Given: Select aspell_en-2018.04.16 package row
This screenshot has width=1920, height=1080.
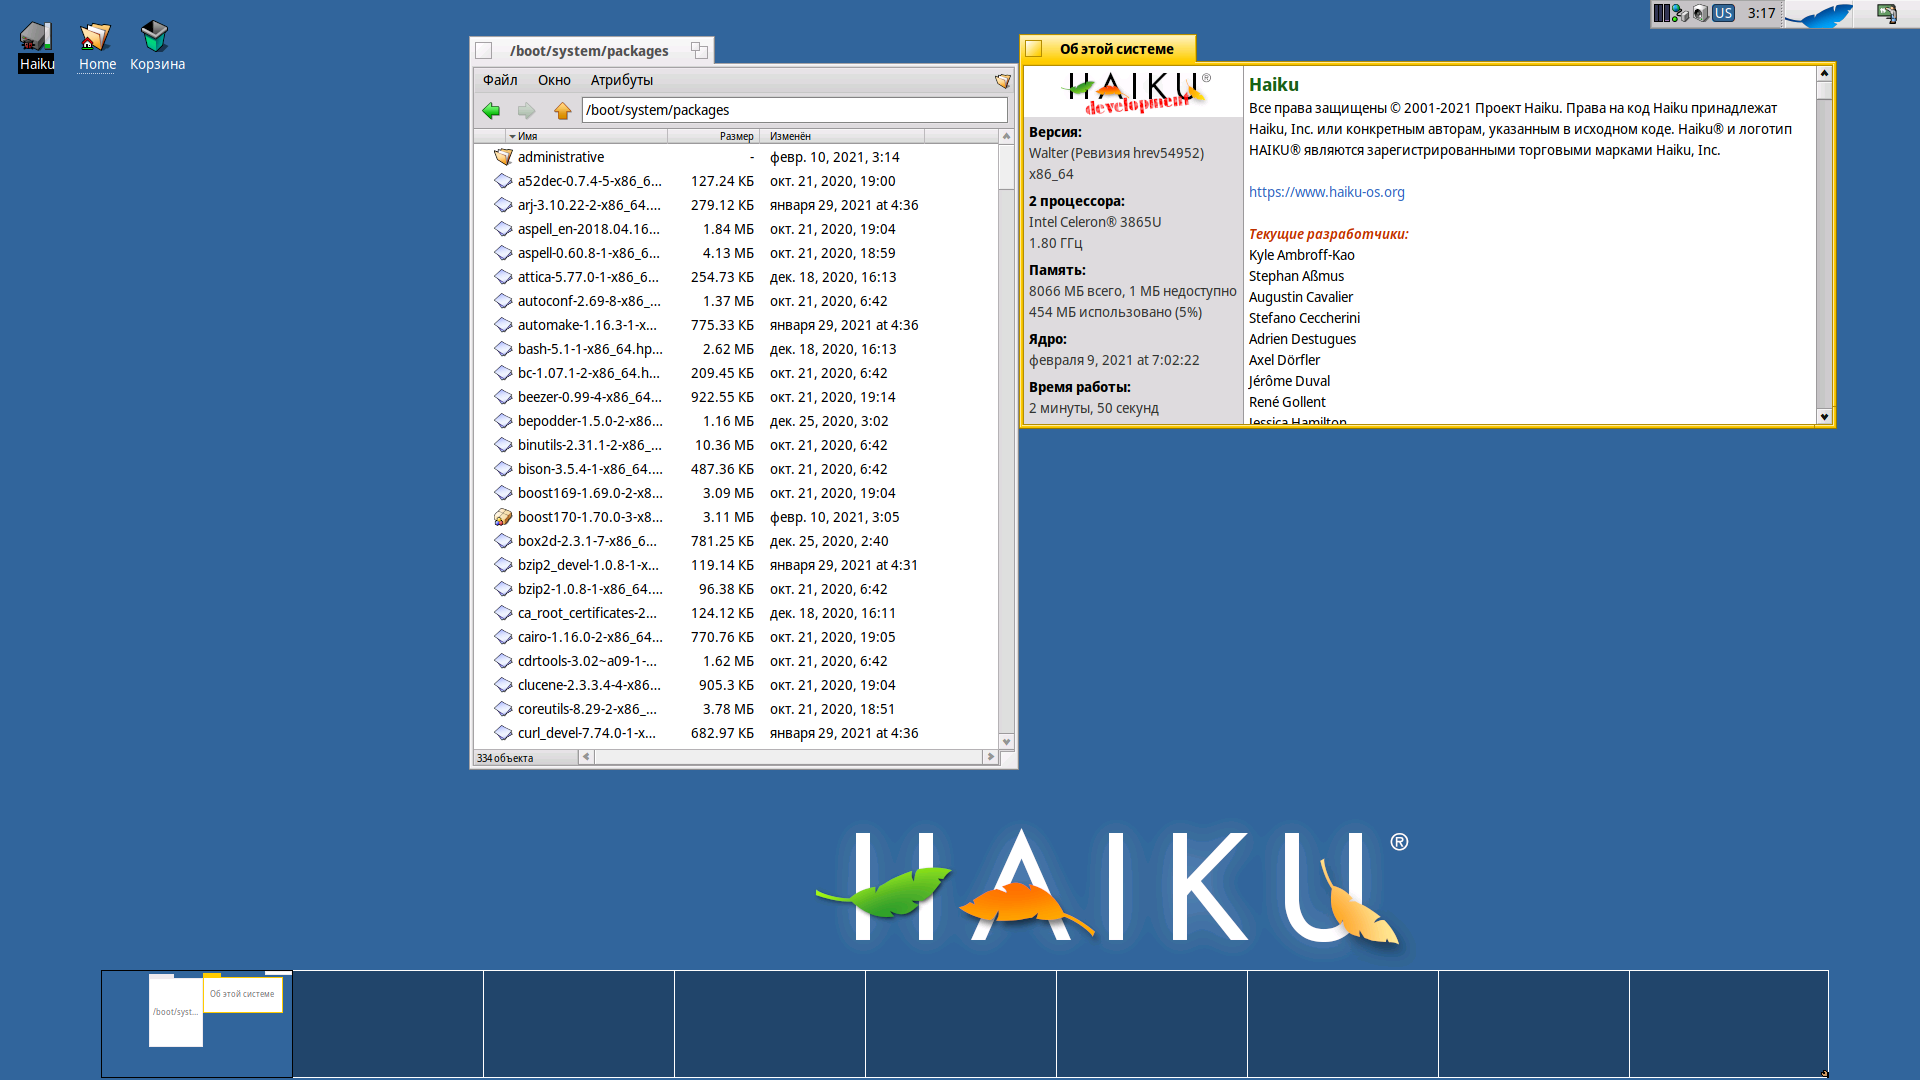Looking at the screenshot, I should (735, 229).
